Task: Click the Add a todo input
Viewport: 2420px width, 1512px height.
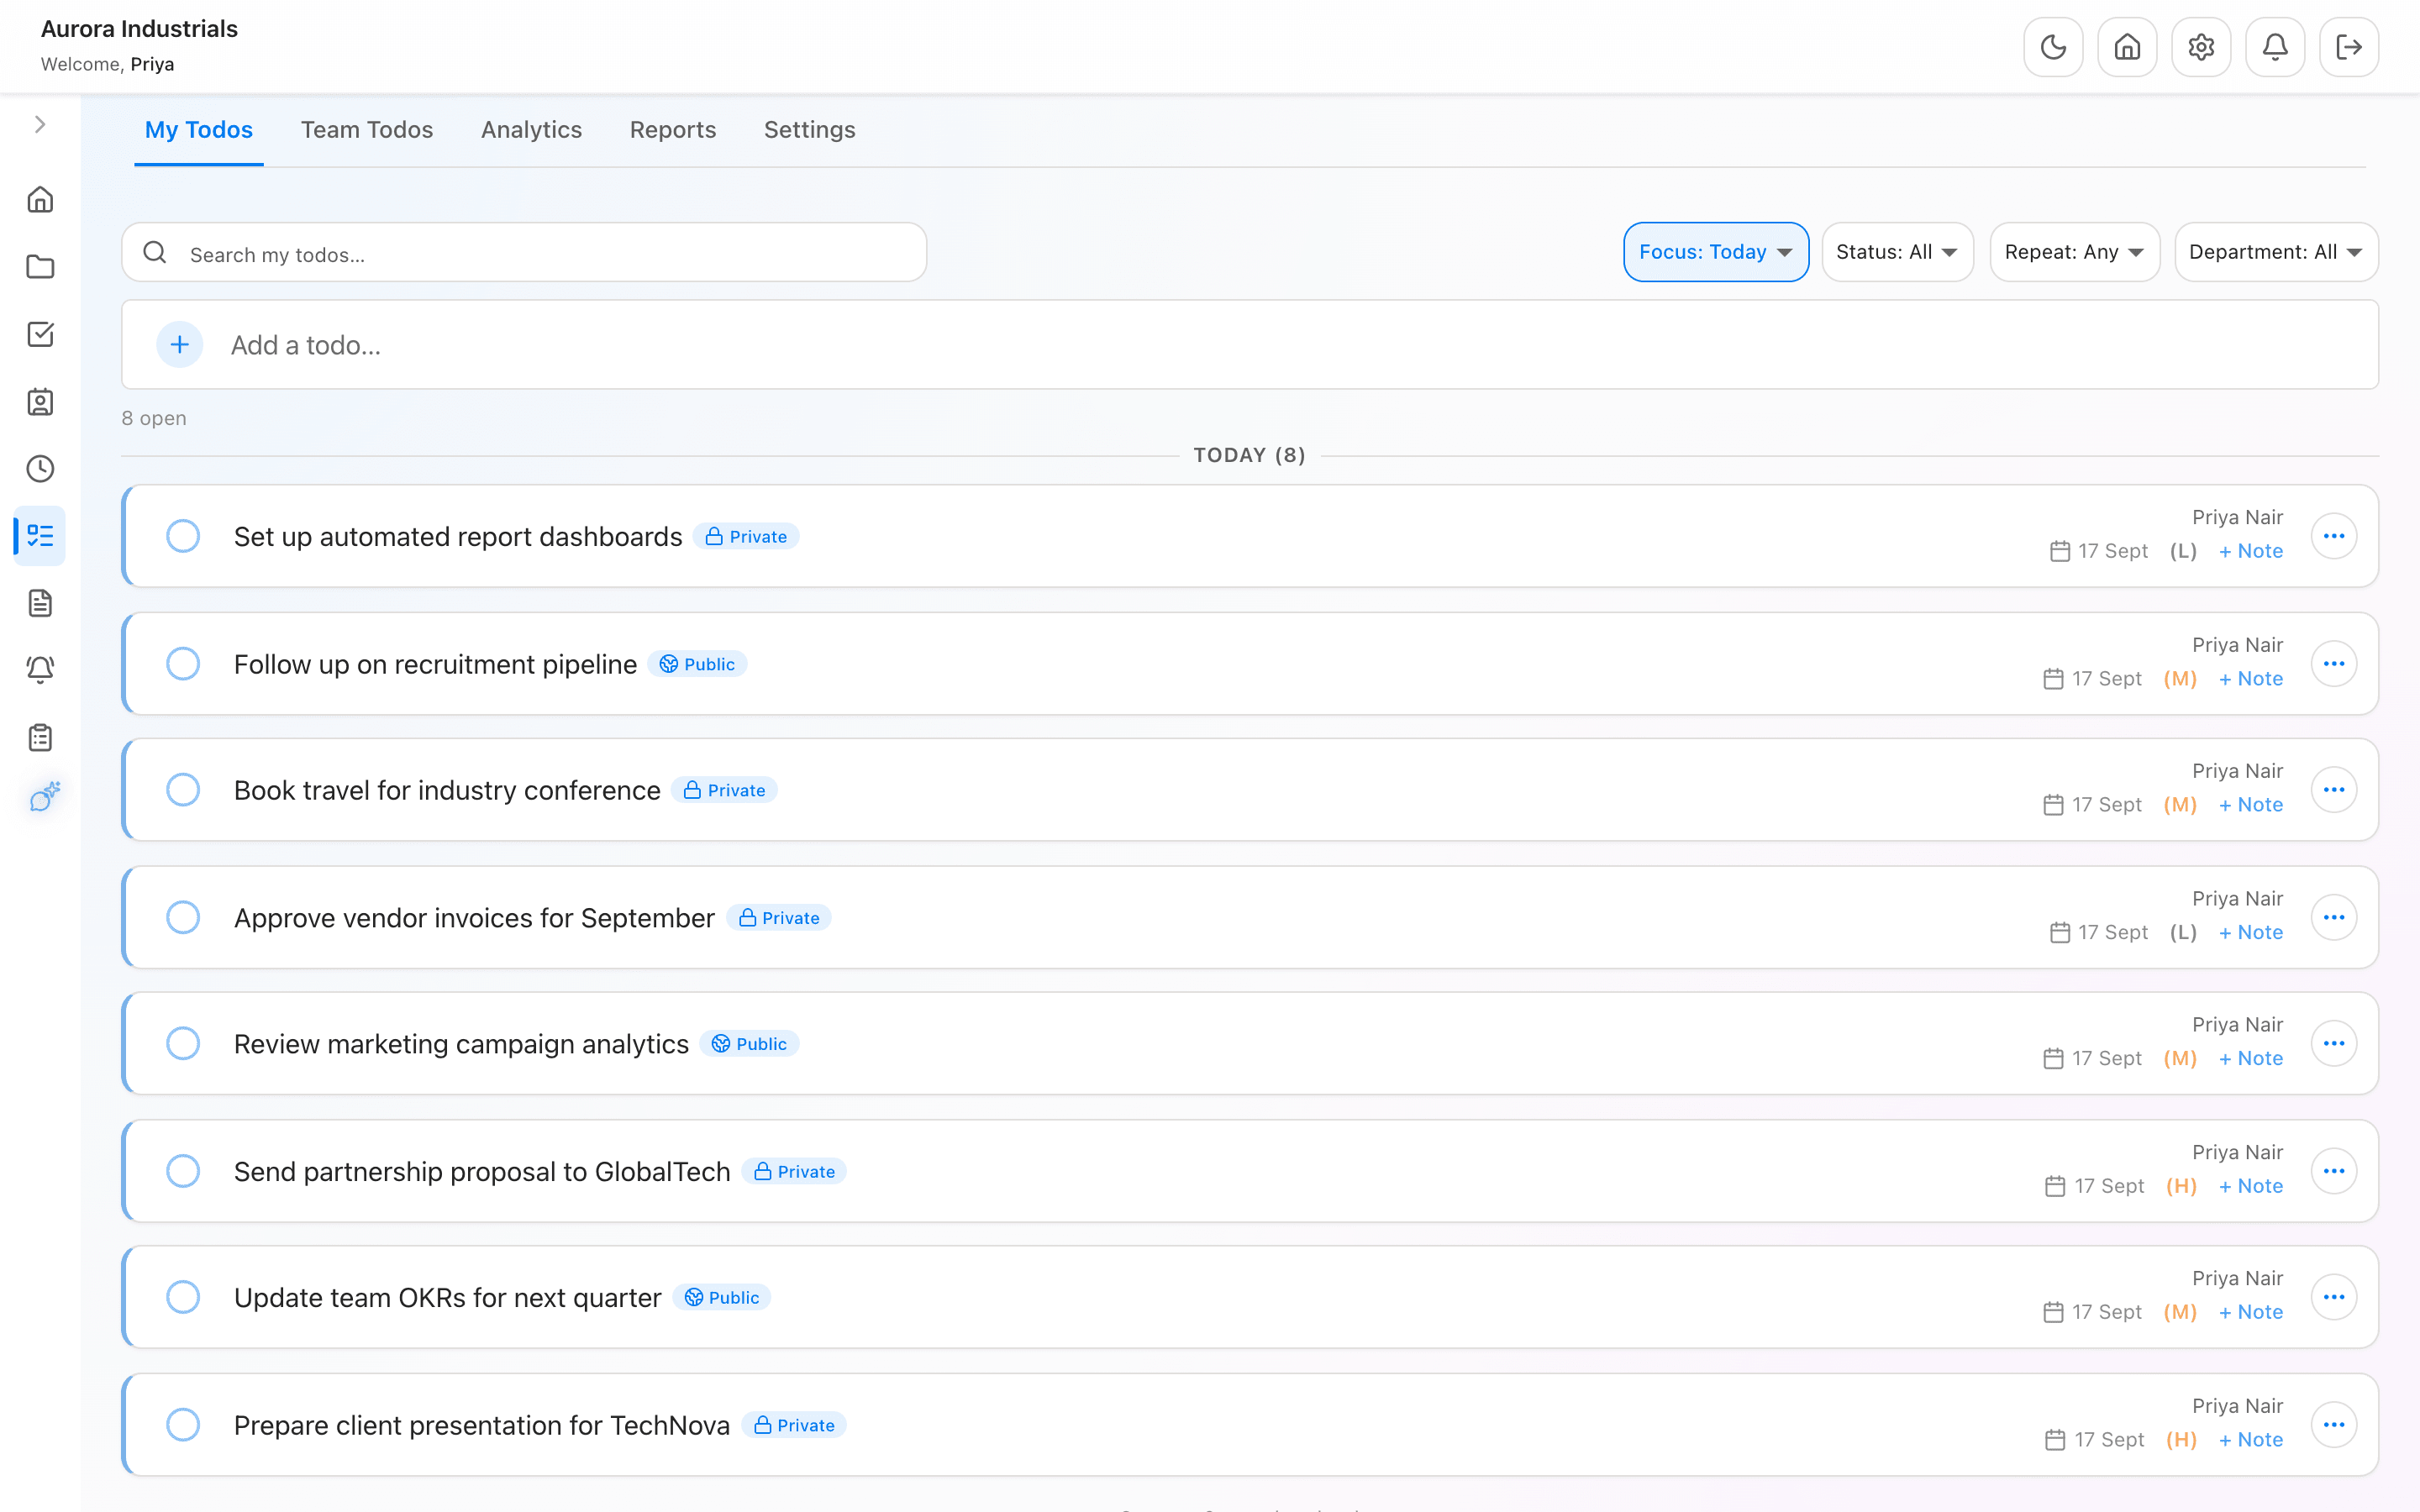Action: point(1250,345)
